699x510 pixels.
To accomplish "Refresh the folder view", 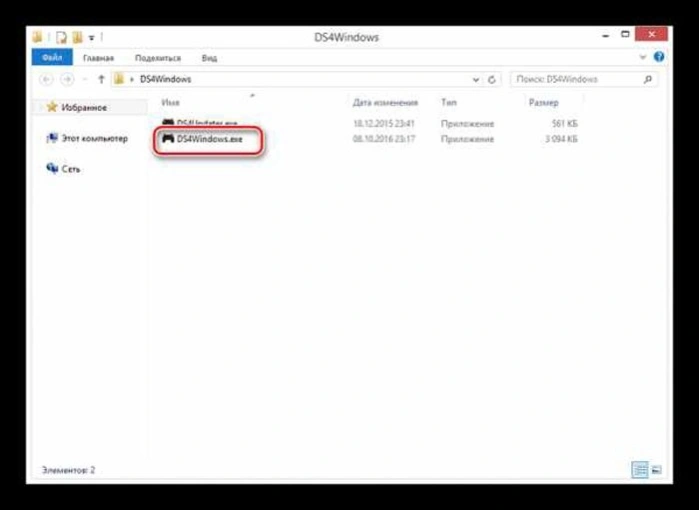I will 492,80.
